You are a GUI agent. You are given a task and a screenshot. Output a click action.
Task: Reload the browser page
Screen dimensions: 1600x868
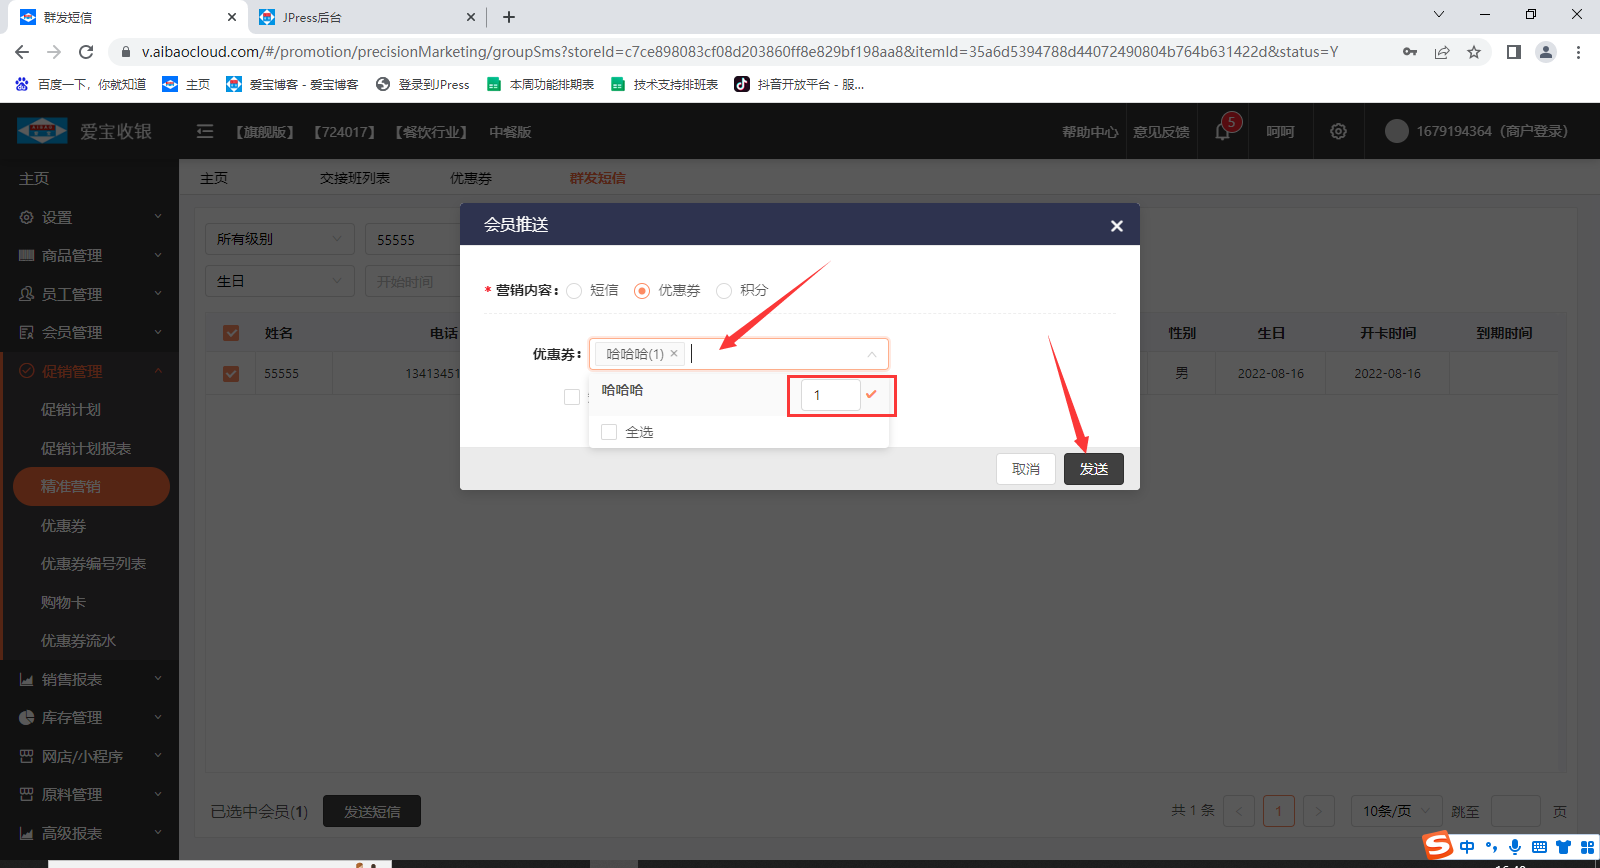(86, 52)
